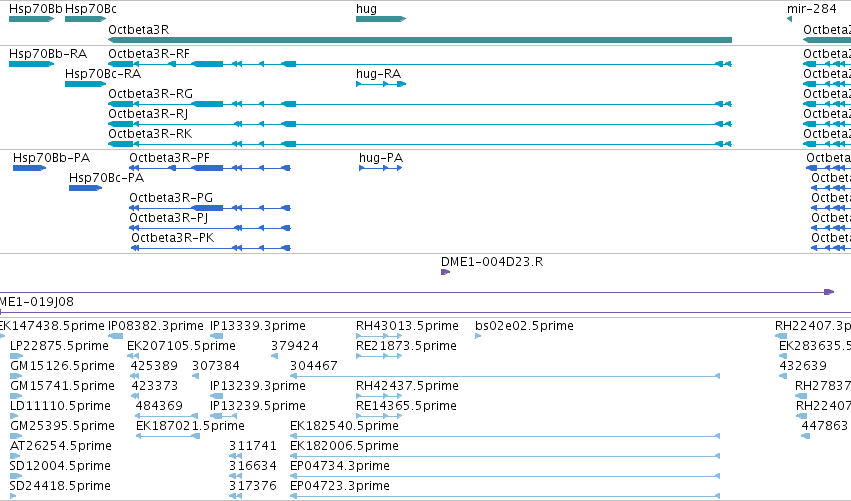
Task: Select EST LP22875.5prime
Action: pos(59,346)
